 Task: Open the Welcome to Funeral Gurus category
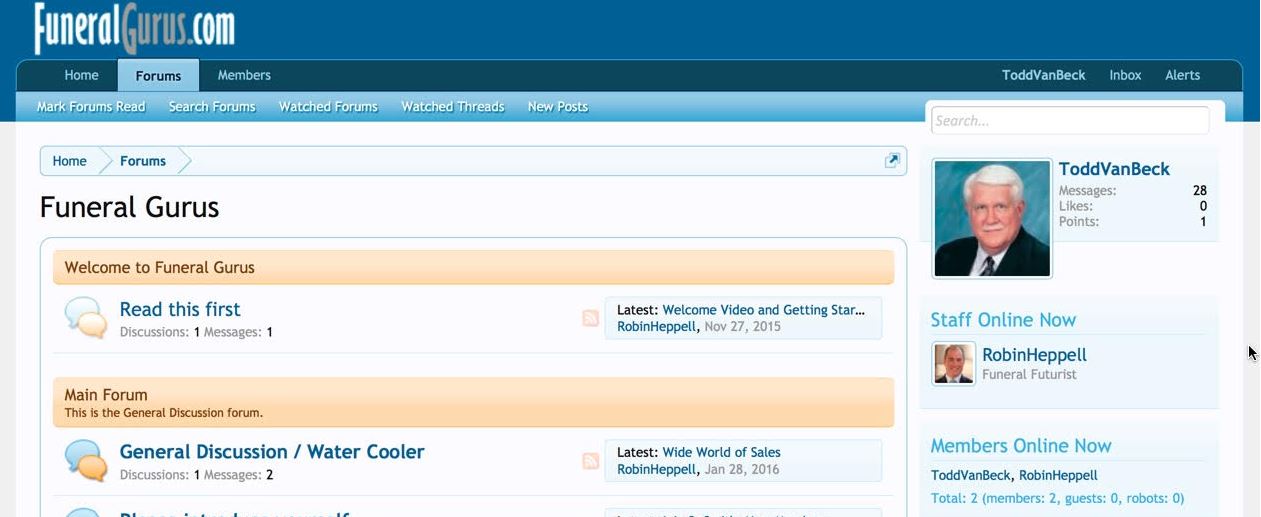point(160,267)
